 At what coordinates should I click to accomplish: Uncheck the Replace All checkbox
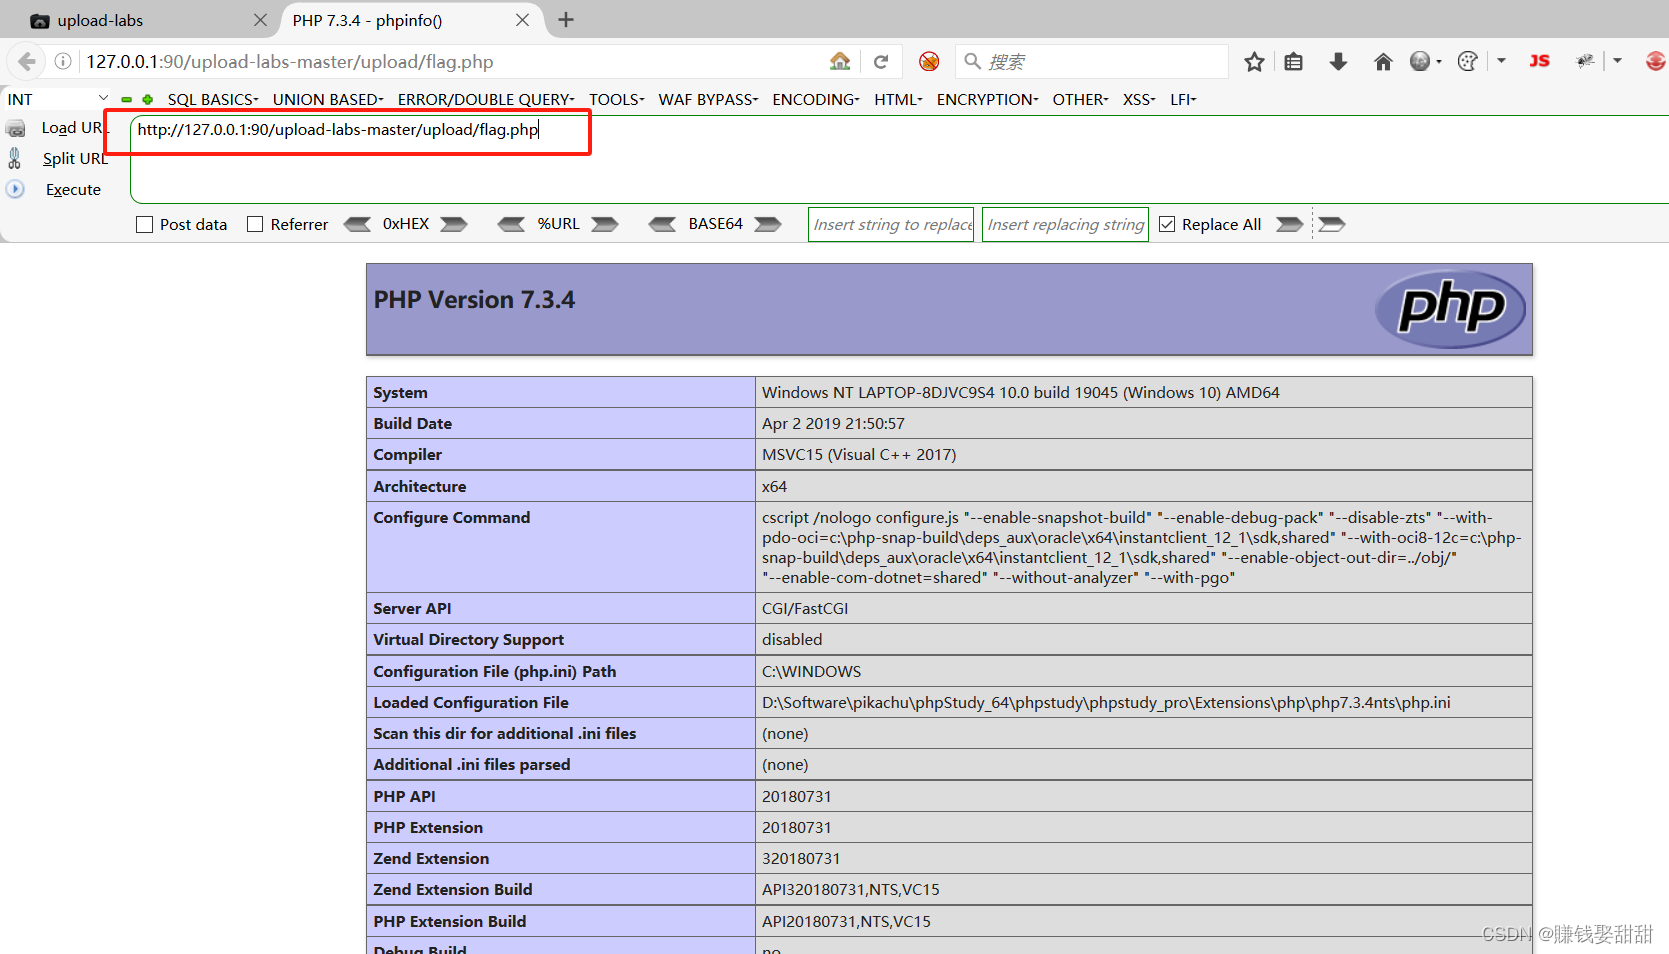(1167, 224)
